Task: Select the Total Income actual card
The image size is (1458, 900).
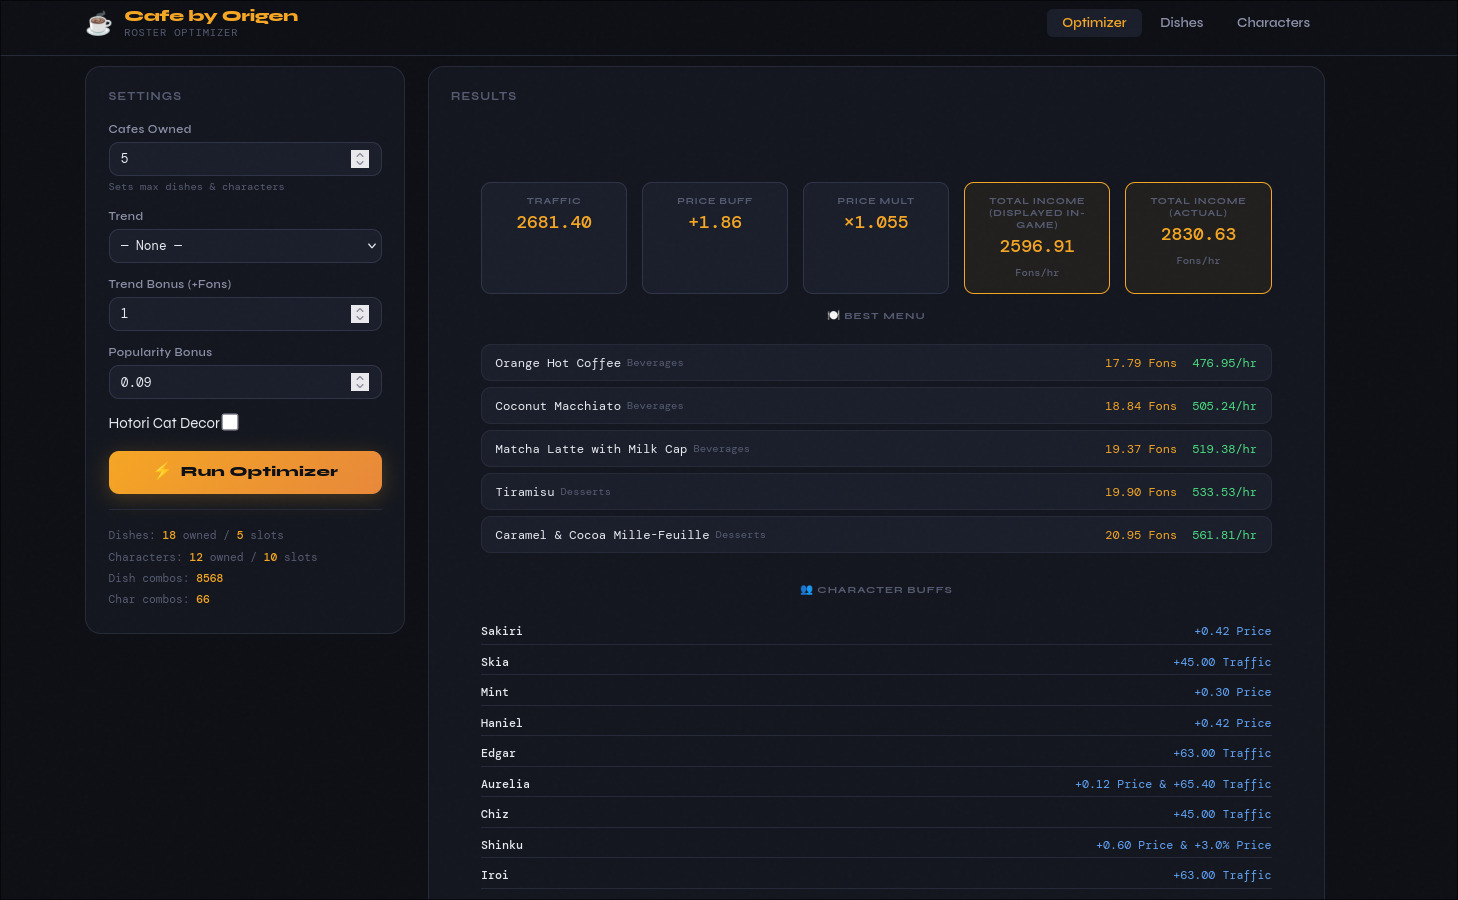Action: (x=1198, y=238)
